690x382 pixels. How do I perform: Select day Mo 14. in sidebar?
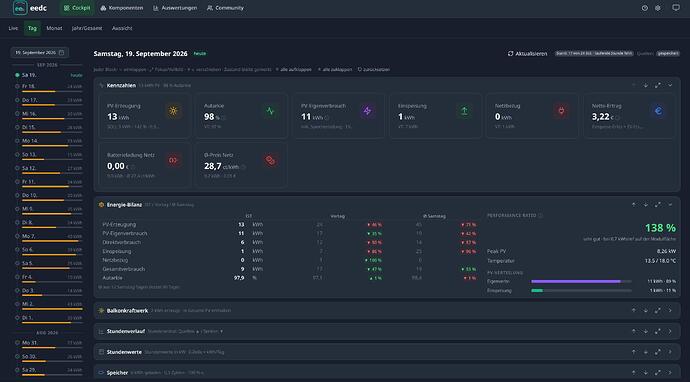49,142
